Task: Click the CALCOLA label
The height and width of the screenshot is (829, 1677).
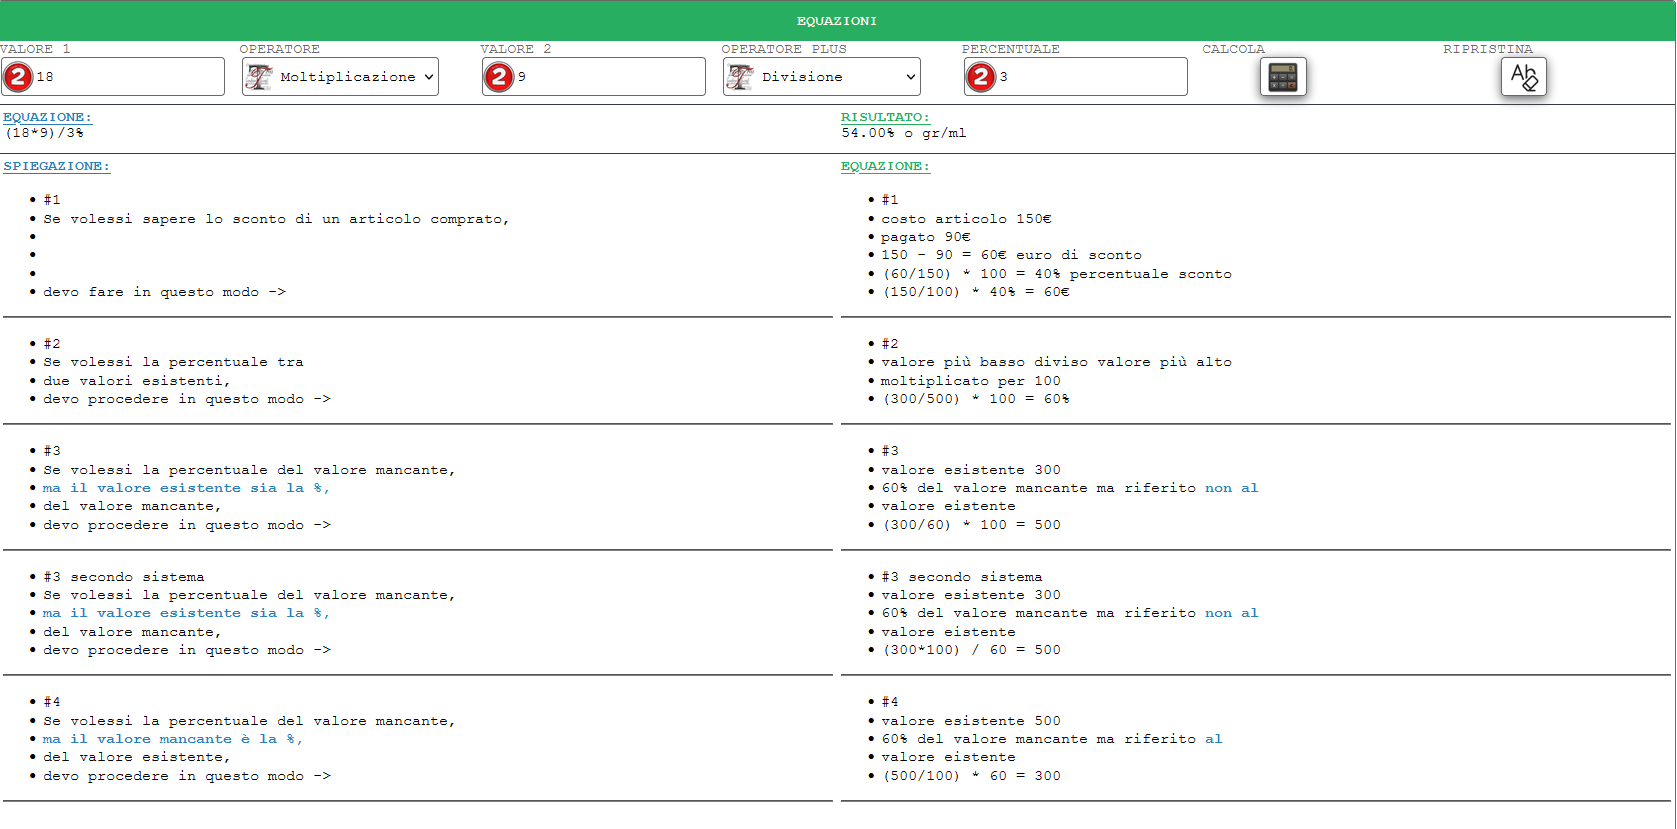Action: 1234,49
